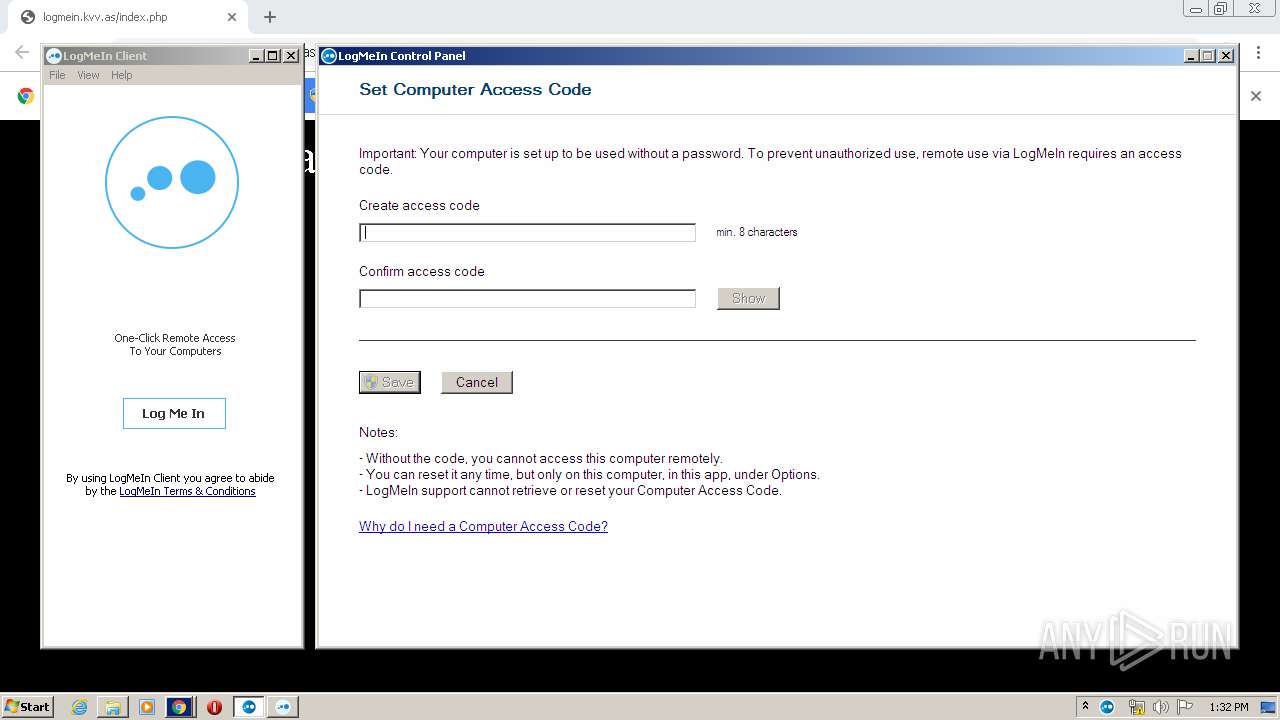Restore down the Chrome browser window
The image size is (1280, 720).
[1220, 9]
